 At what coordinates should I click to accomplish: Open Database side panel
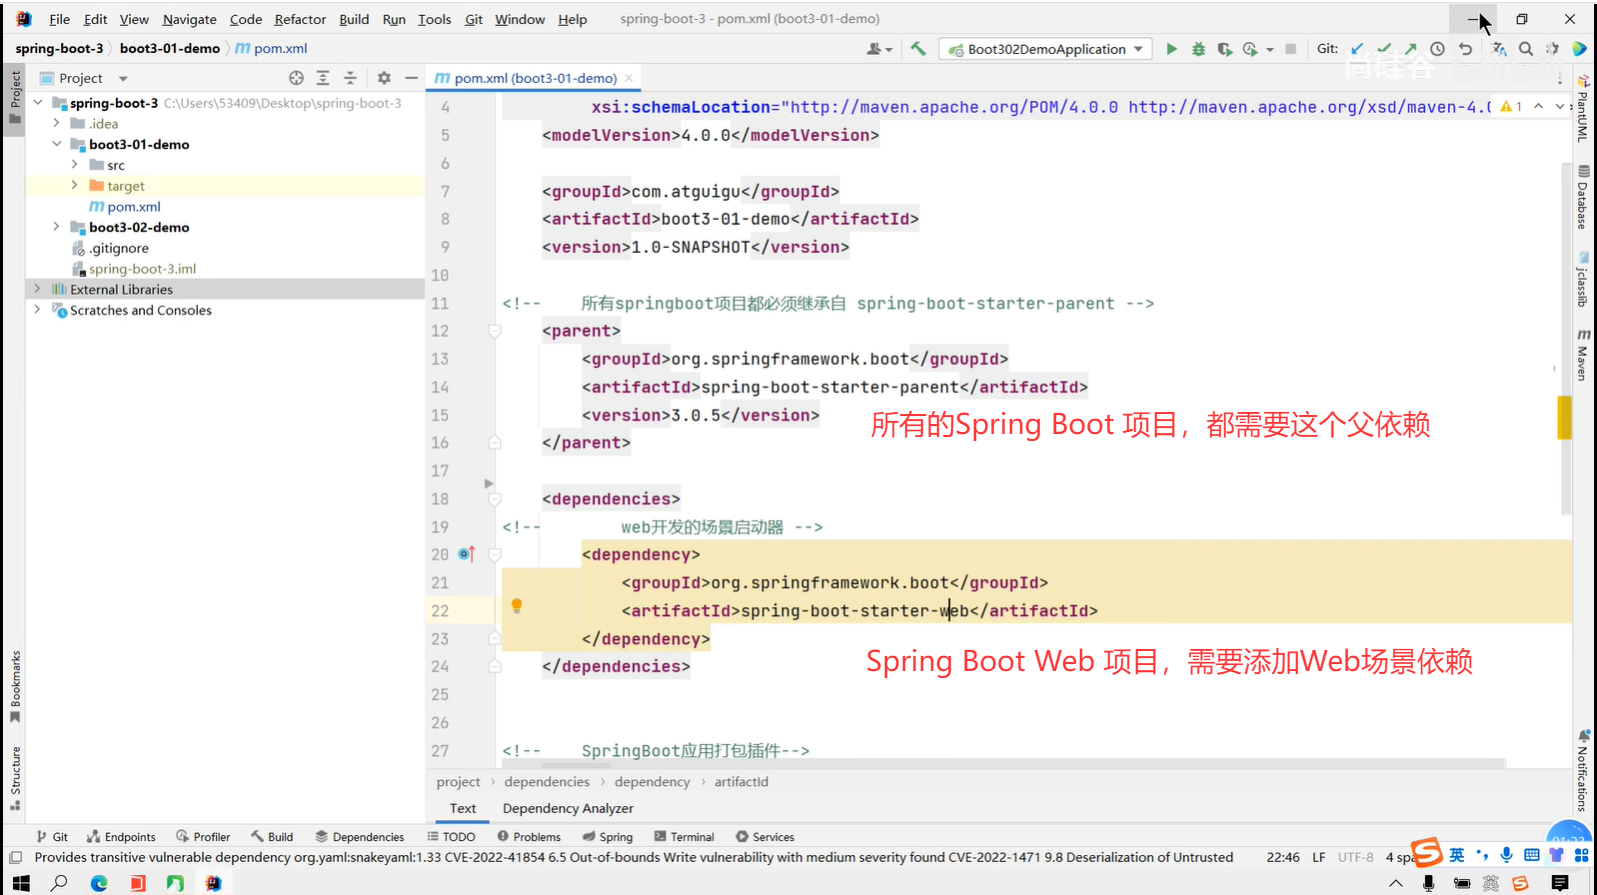coord(1583,197)
